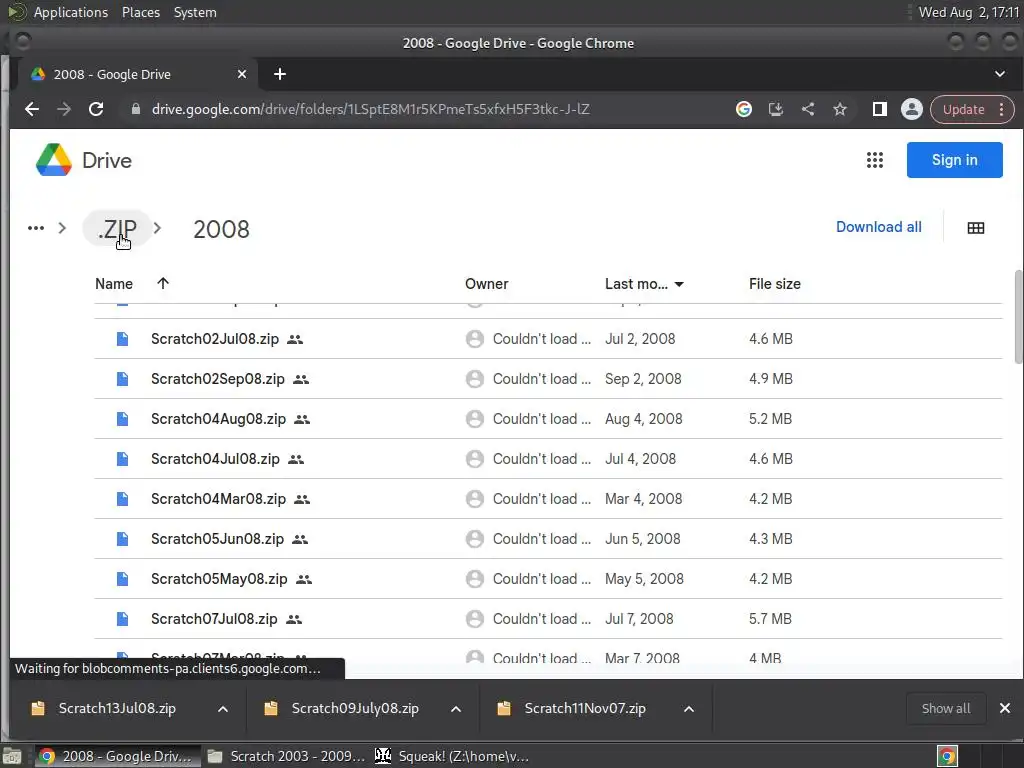Screen dimensions: 1024x768
Task: Open a new browser tab
Action: [280, 74]
